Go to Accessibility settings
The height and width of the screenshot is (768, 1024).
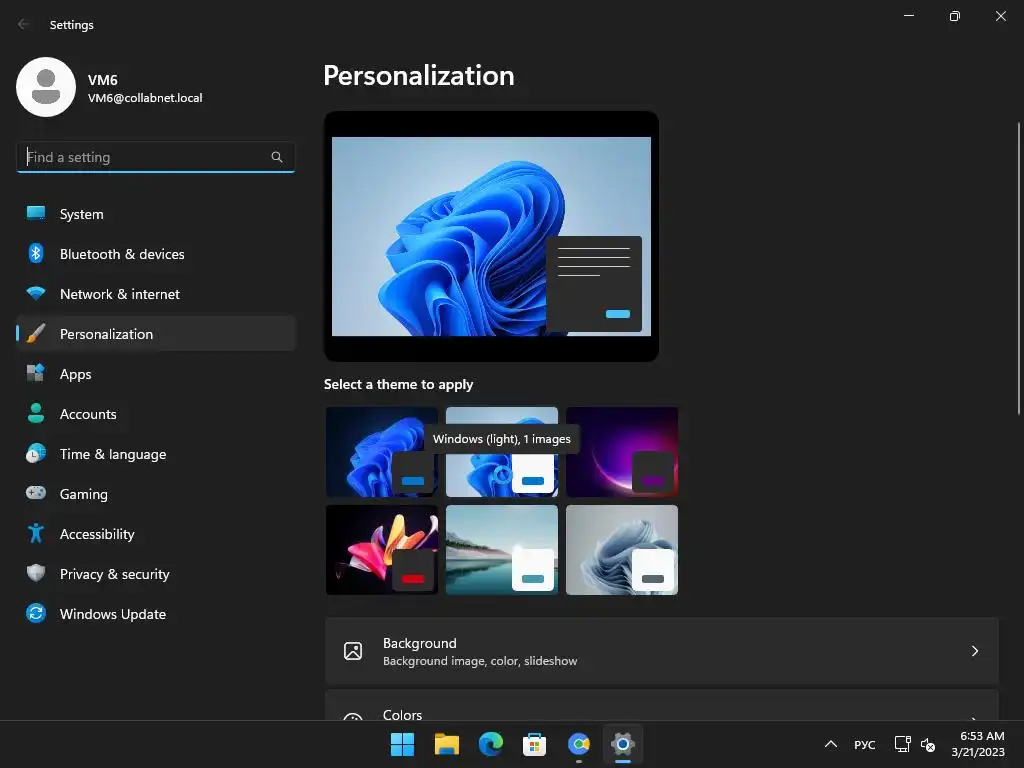[x=155, y=534]
